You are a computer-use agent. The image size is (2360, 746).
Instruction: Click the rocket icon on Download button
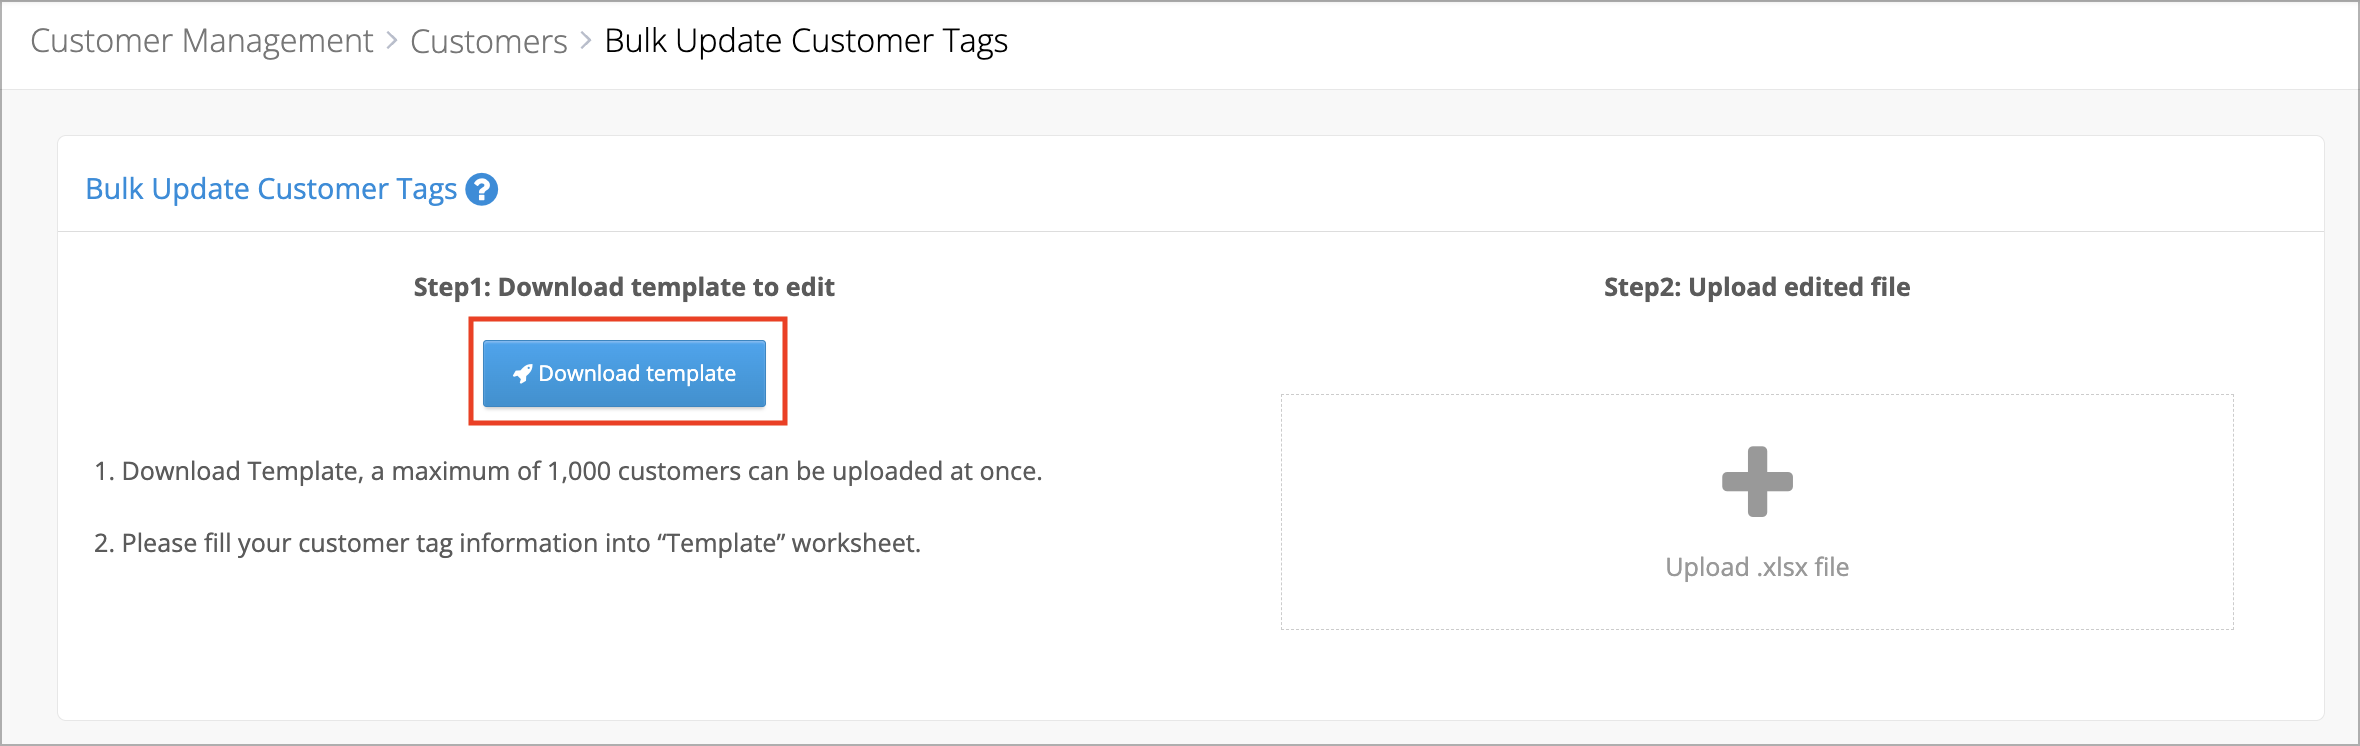[522, 374]
